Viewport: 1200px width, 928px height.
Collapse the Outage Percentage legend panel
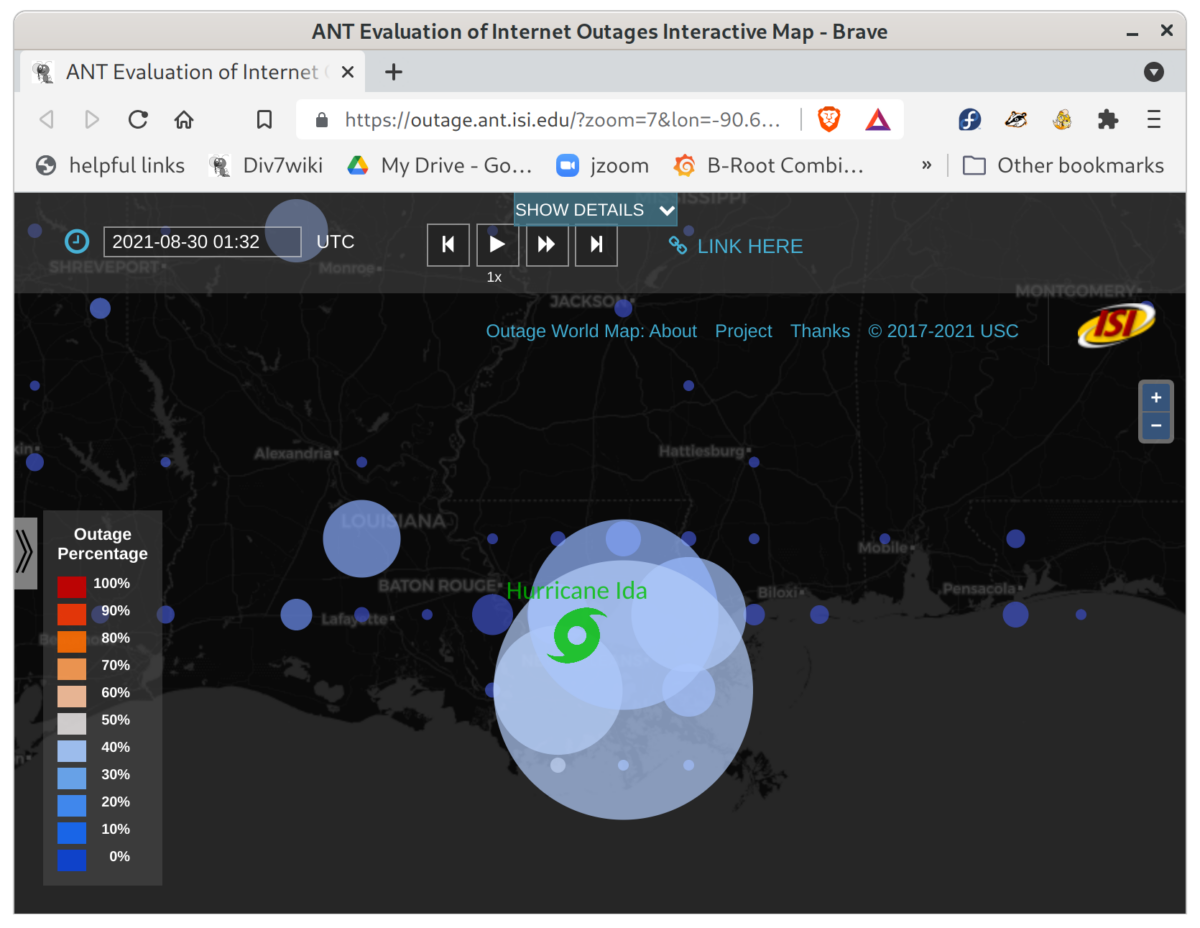coord(23,552)
